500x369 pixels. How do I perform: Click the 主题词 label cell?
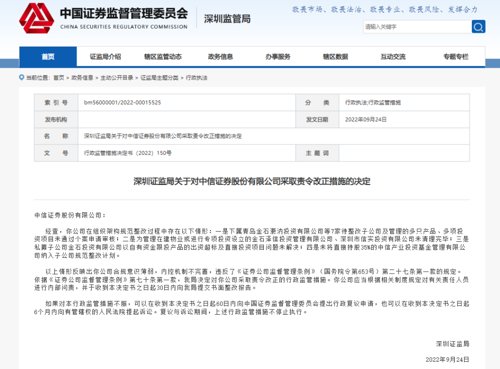click(317, 153)
